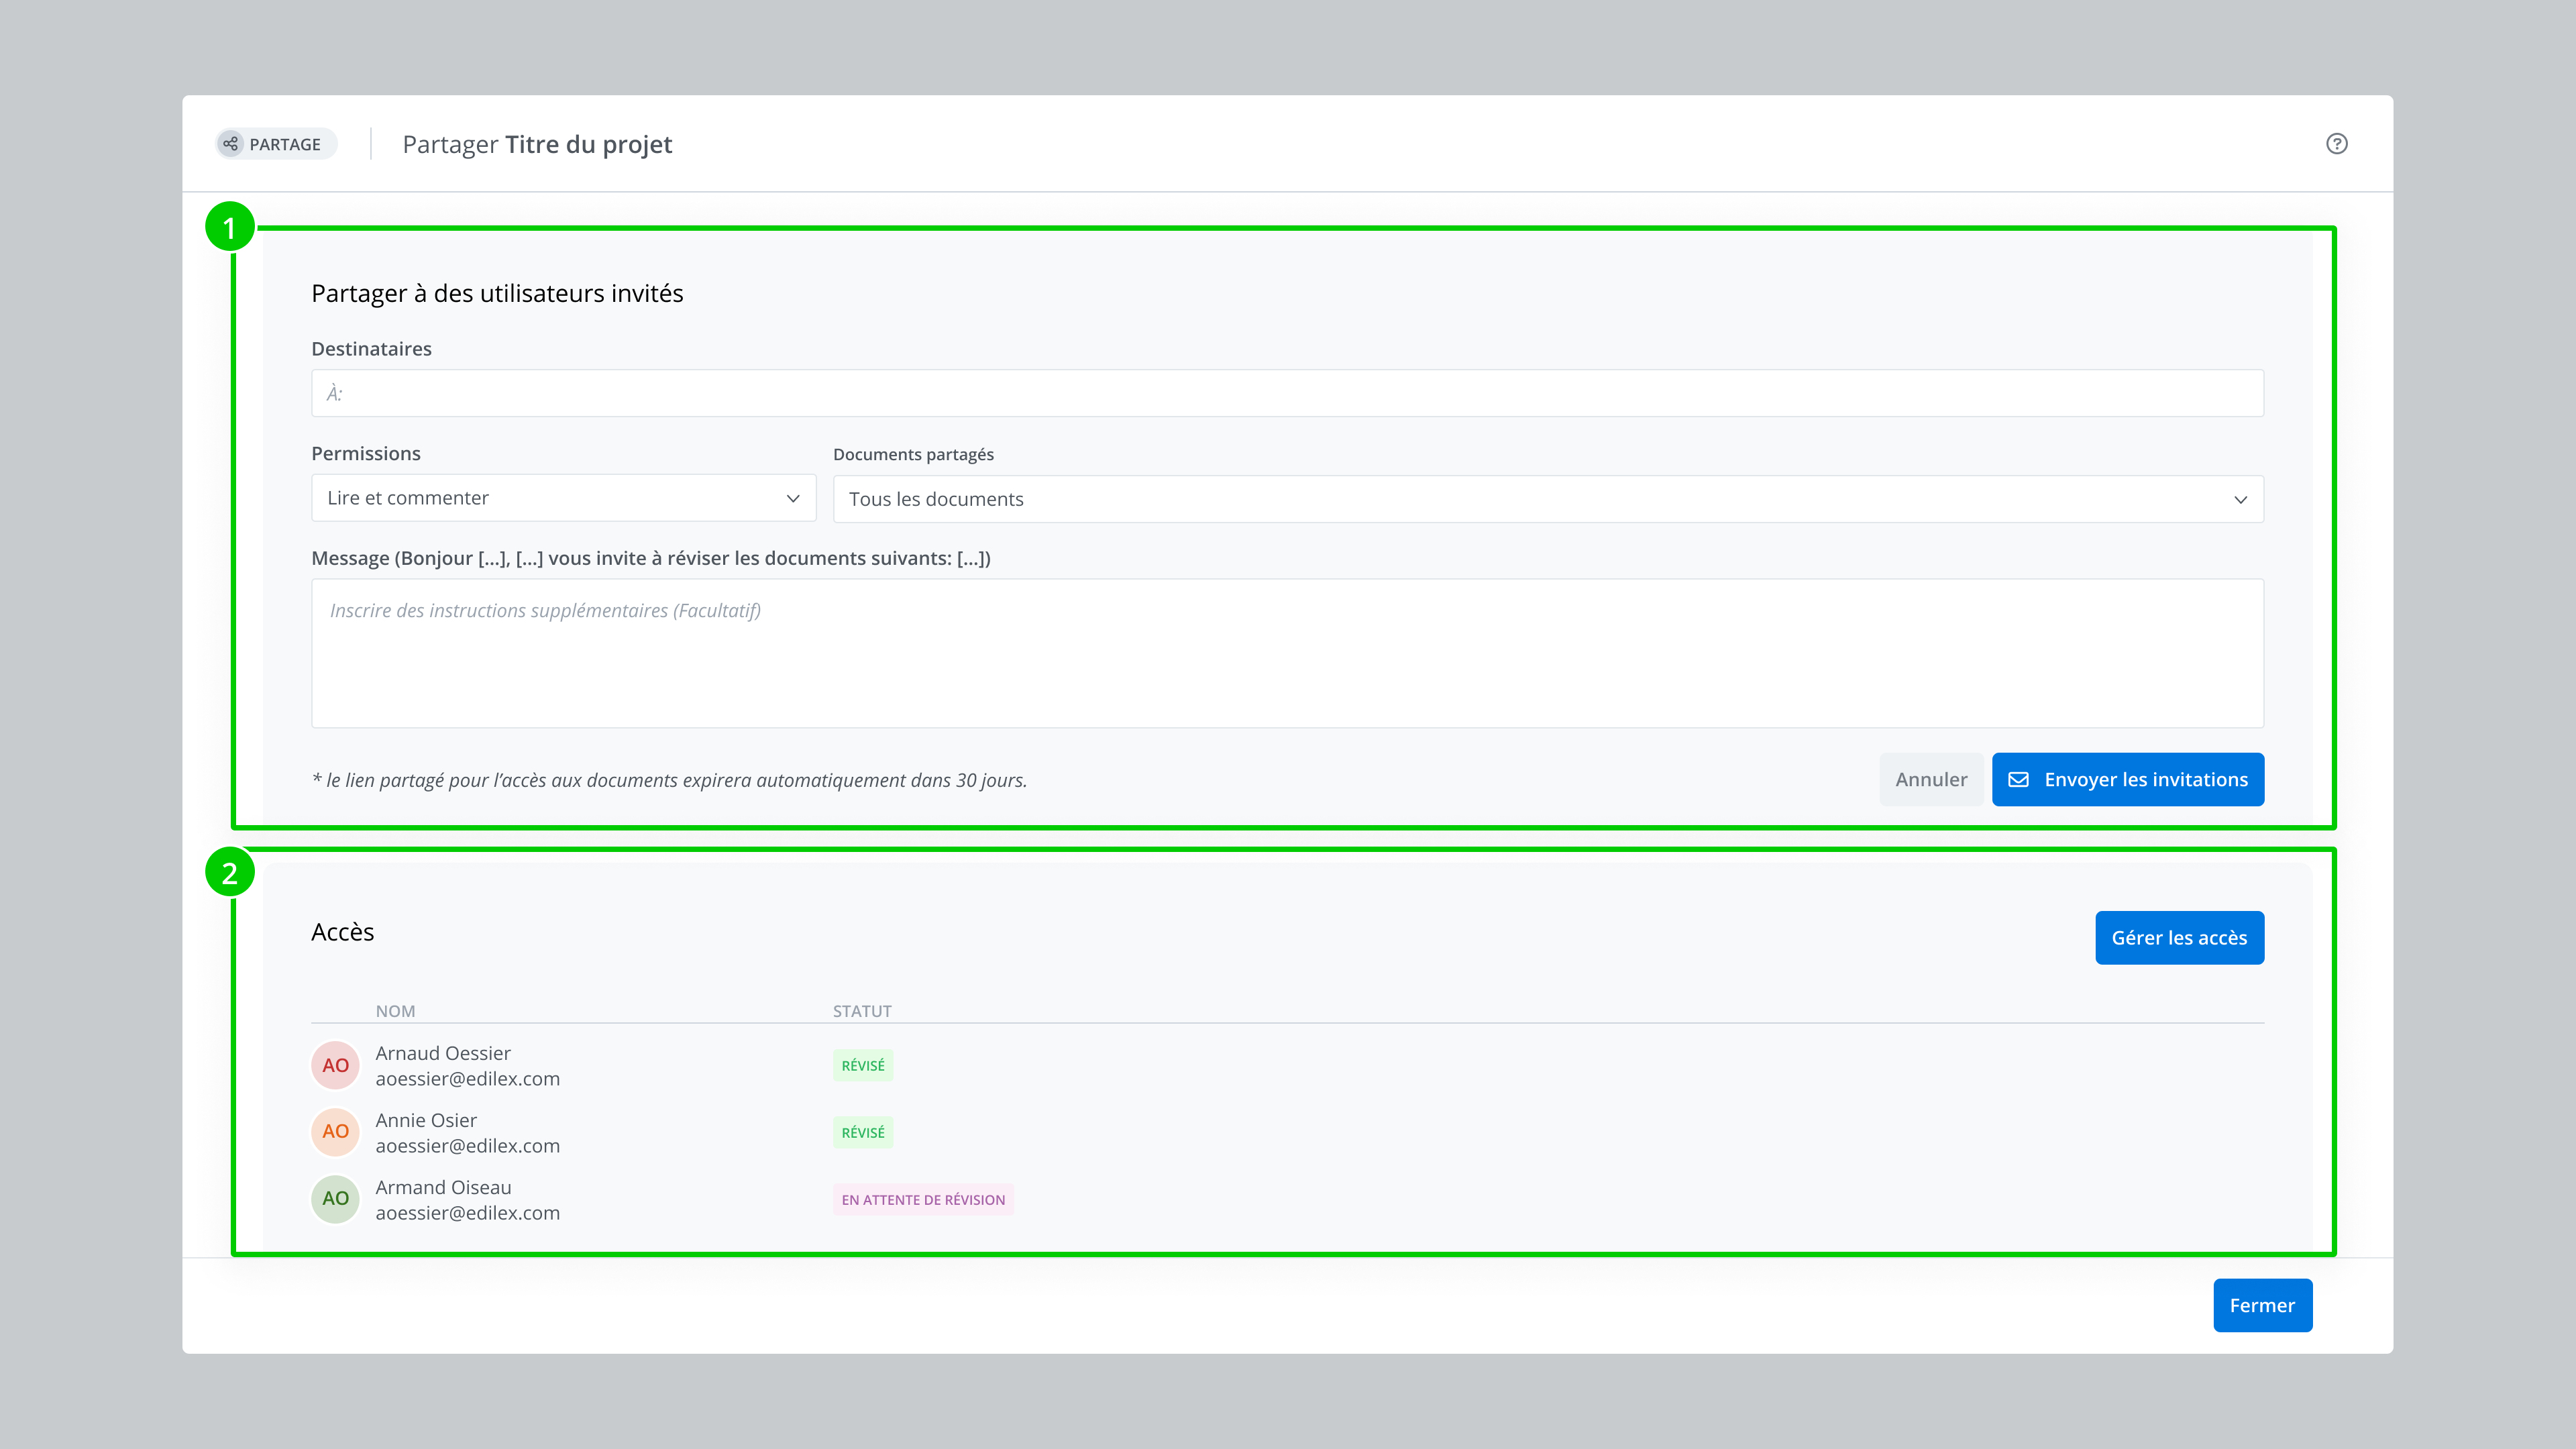Click into the message instructions textarea

point(1286,653)
